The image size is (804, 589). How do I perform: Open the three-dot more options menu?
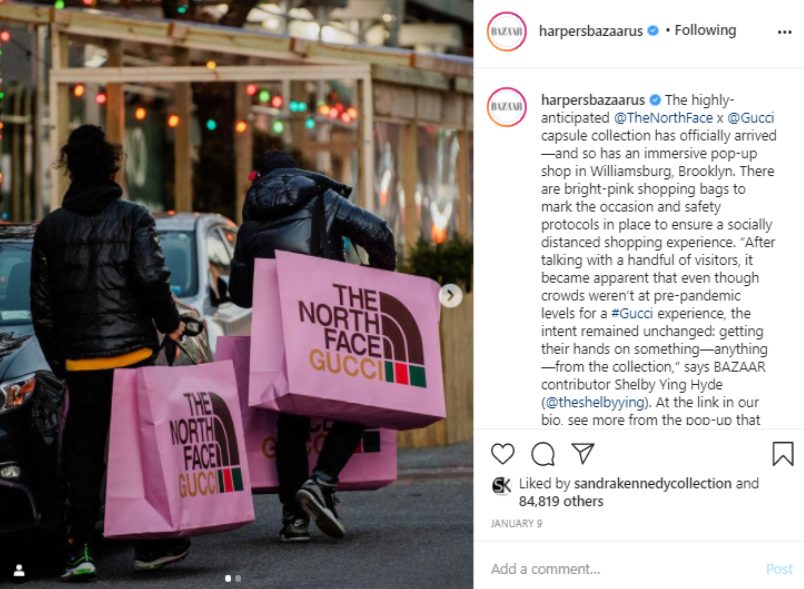[x=785, y=32]
